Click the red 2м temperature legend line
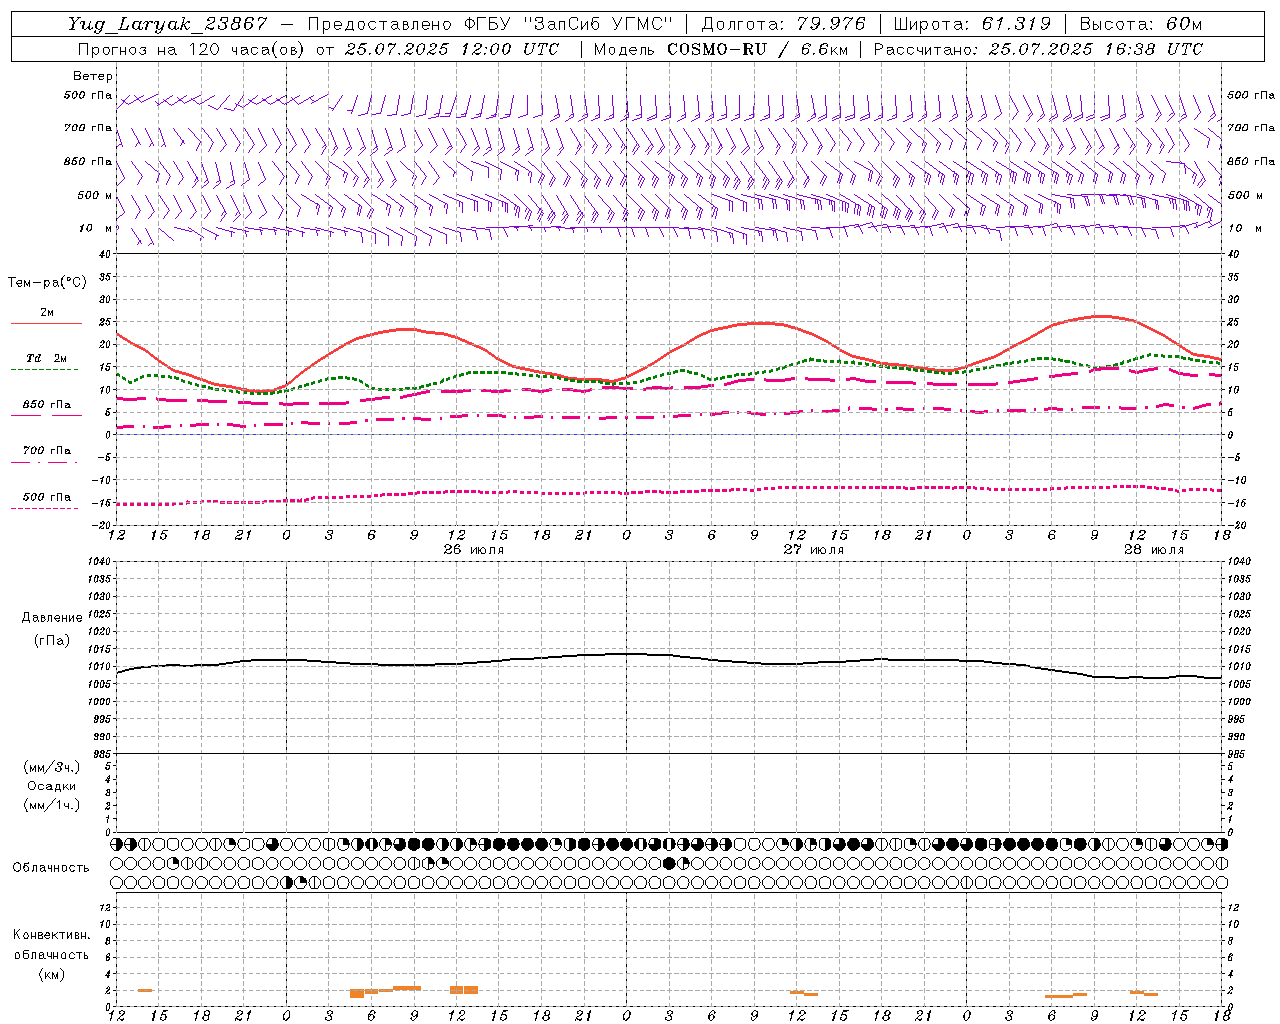This screenshot has width=1280, height=1024. click(46, 324)
